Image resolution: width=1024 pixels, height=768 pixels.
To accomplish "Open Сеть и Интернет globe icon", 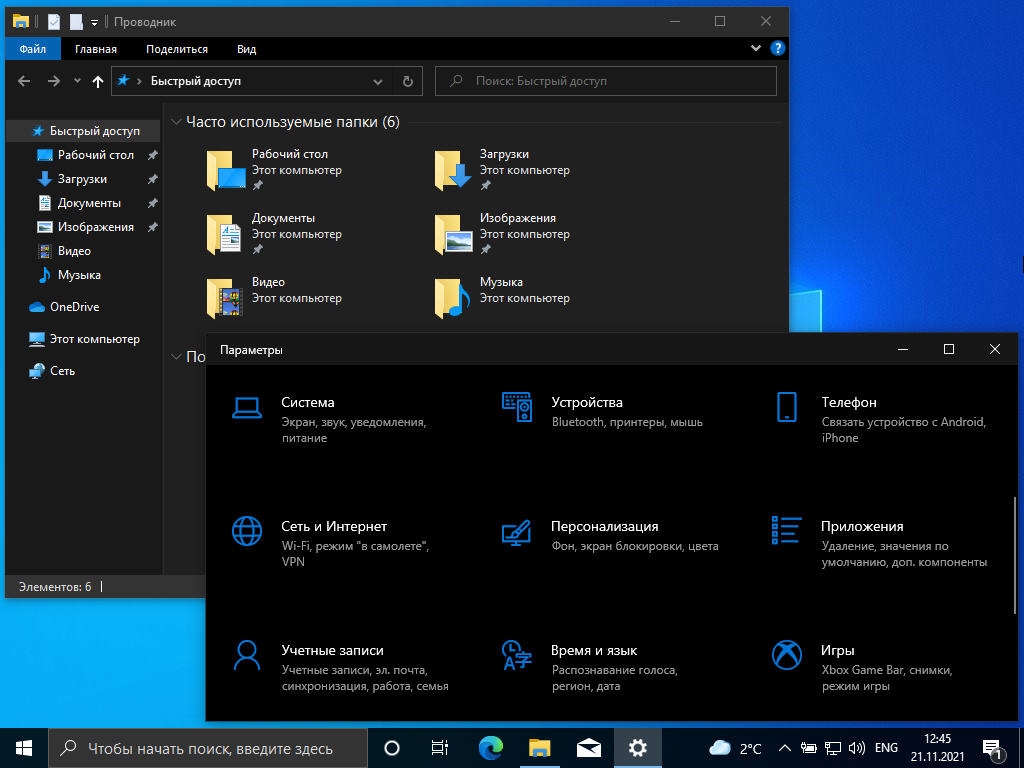I will point(247,531).
